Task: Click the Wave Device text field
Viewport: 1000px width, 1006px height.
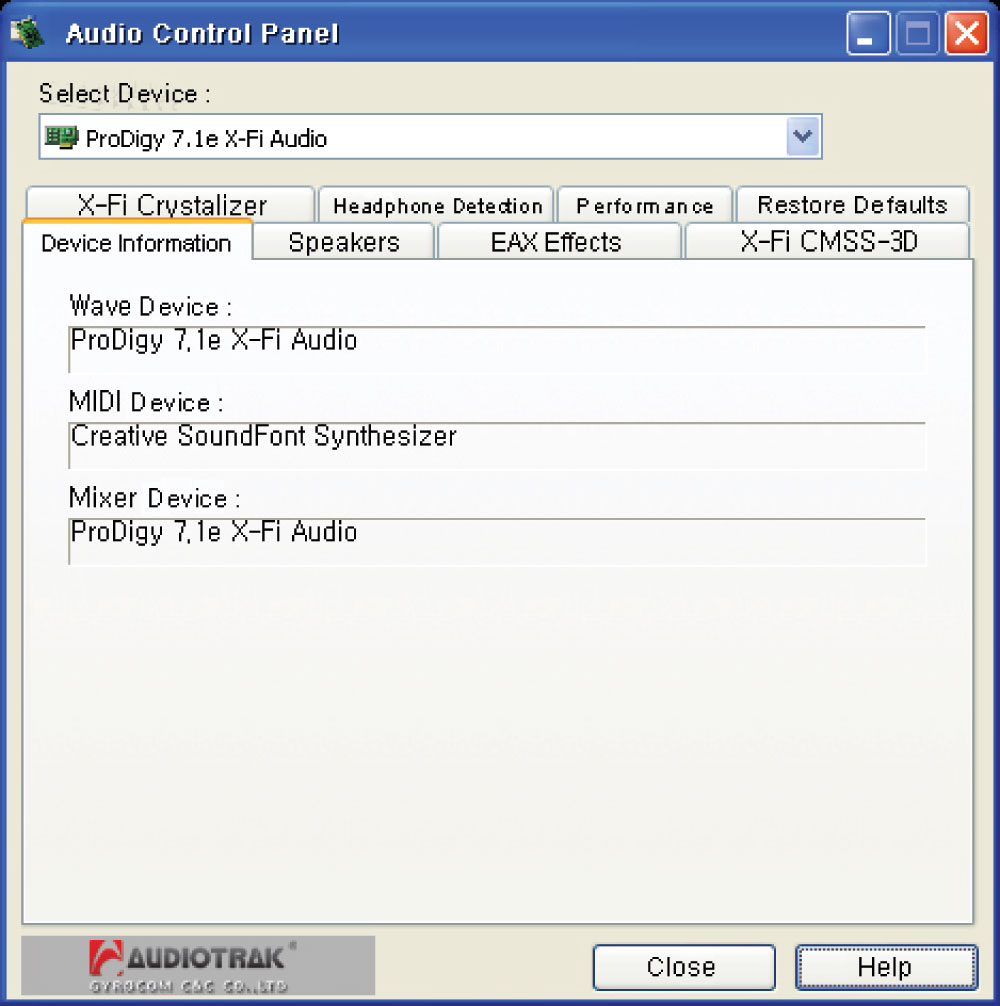Action: [496, 349]
